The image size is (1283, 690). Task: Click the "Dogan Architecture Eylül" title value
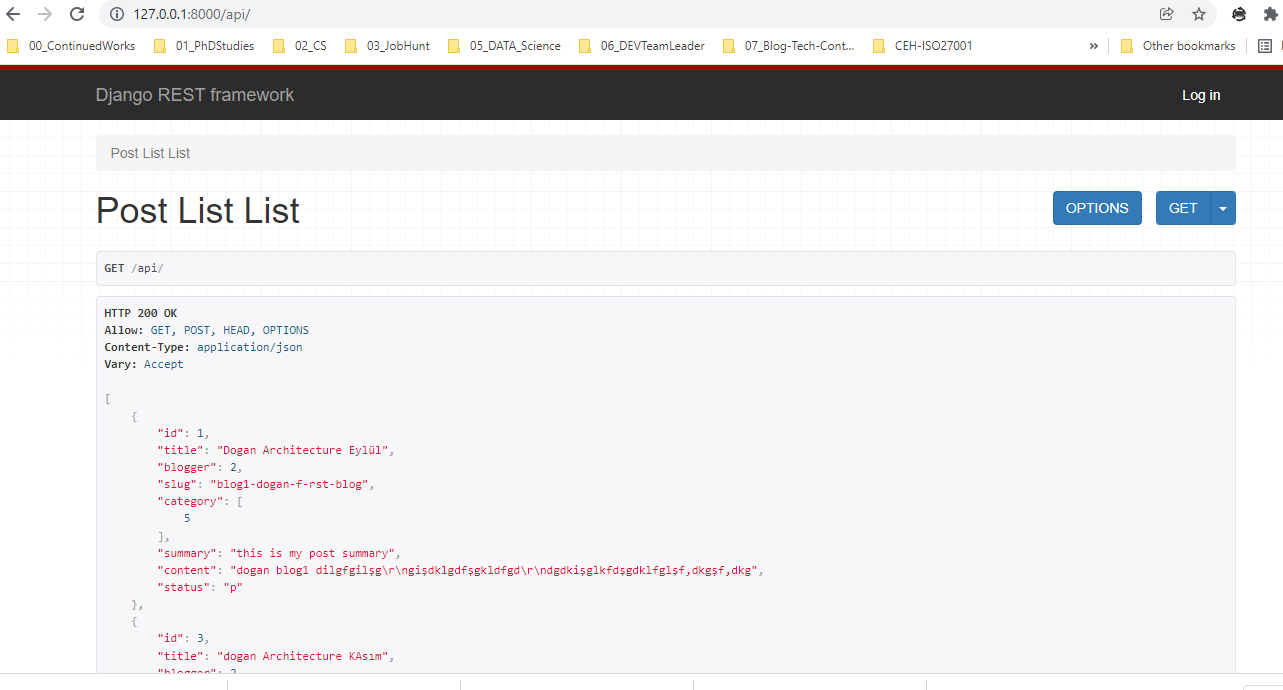coord(303,450)
